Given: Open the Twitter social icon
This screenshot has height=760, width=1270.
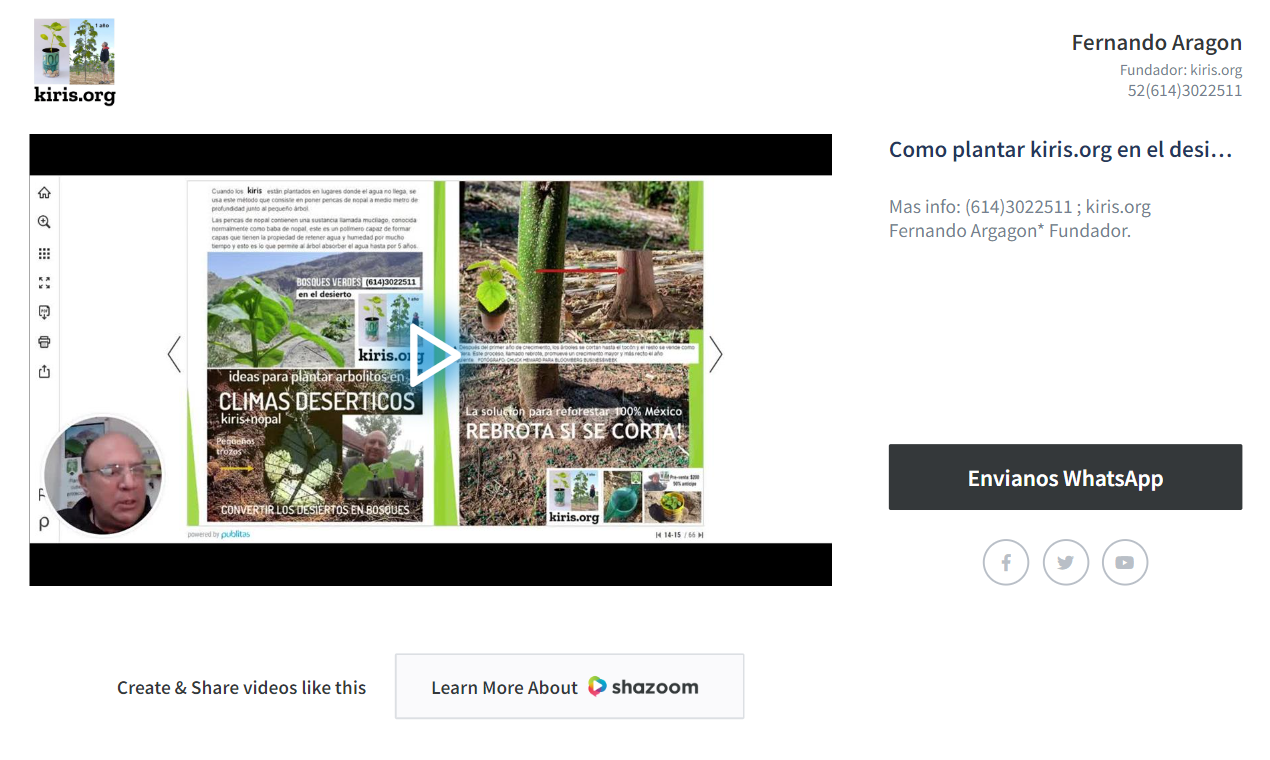Looking at the screenshot, I should pos(1066,563).
